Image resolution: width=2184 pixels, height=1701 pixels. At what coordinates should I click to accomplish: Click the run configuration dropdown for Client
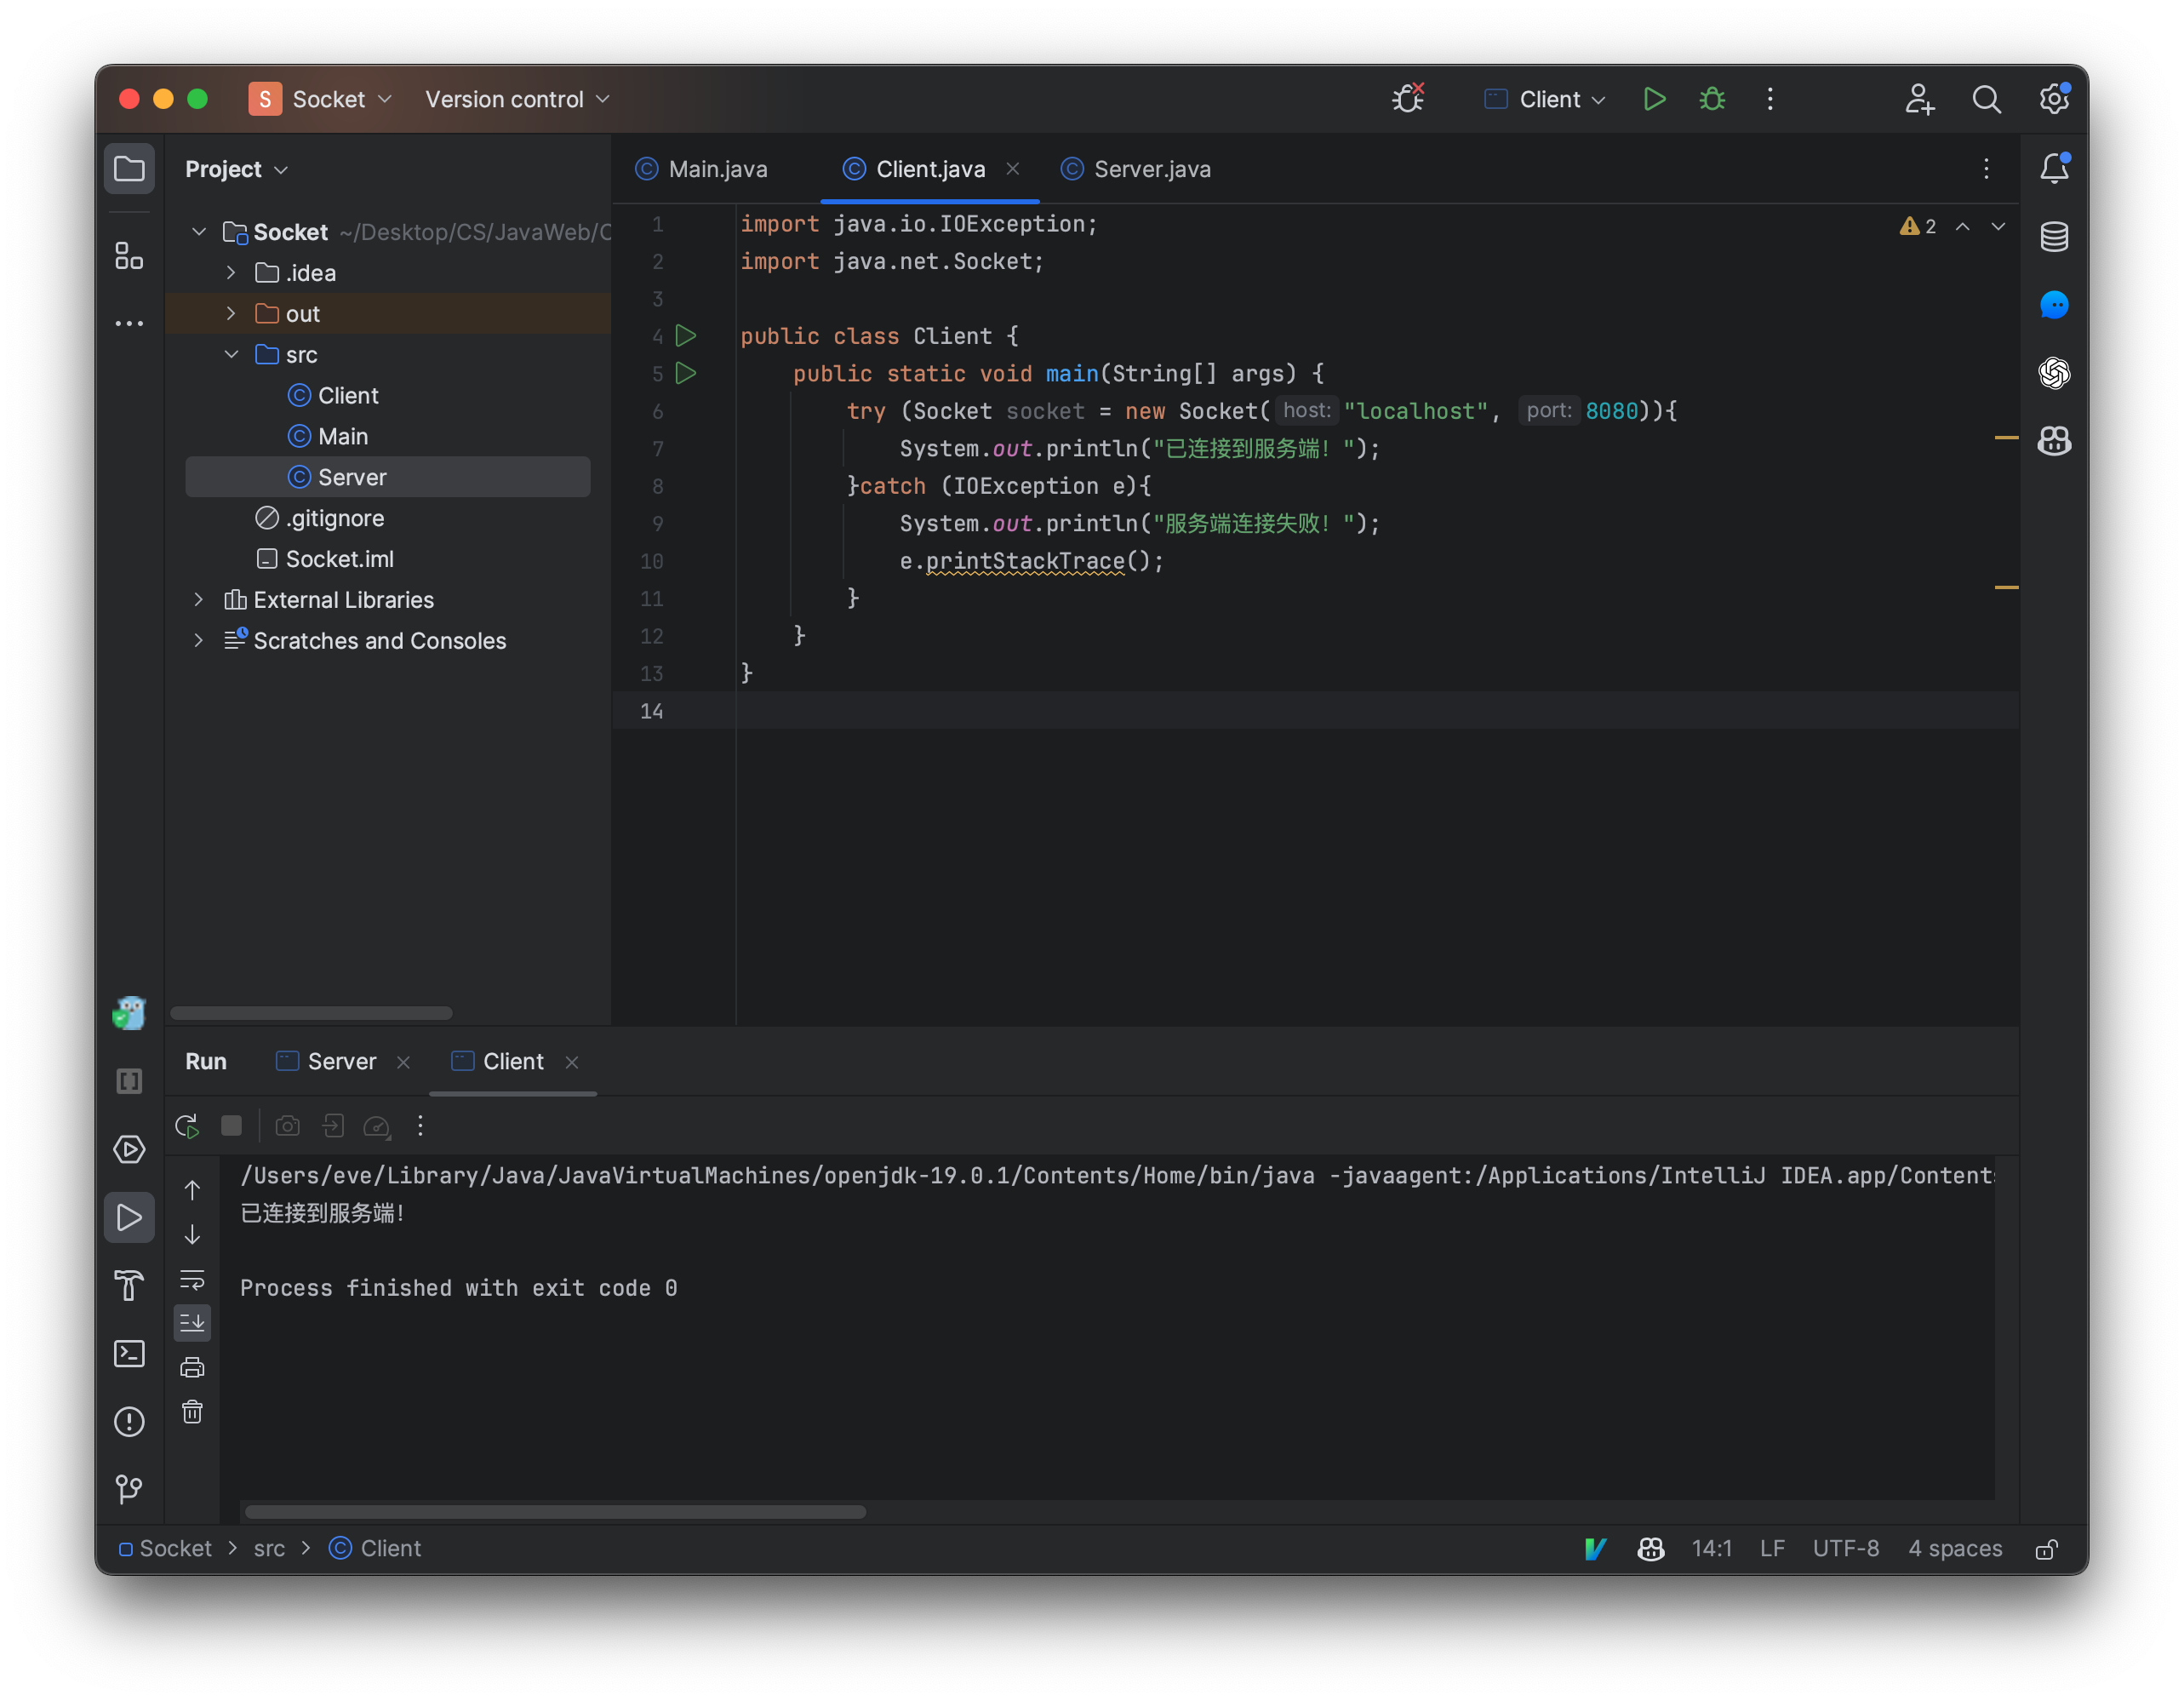point(1547,100)
